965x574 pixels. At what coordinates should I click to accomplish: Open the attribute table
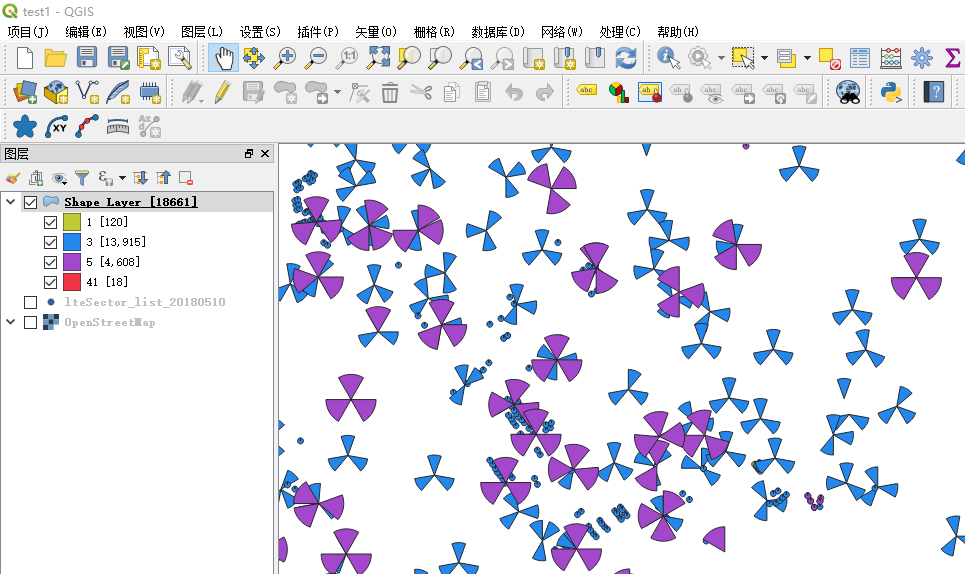pyautogui.click(x=859, y=58)
